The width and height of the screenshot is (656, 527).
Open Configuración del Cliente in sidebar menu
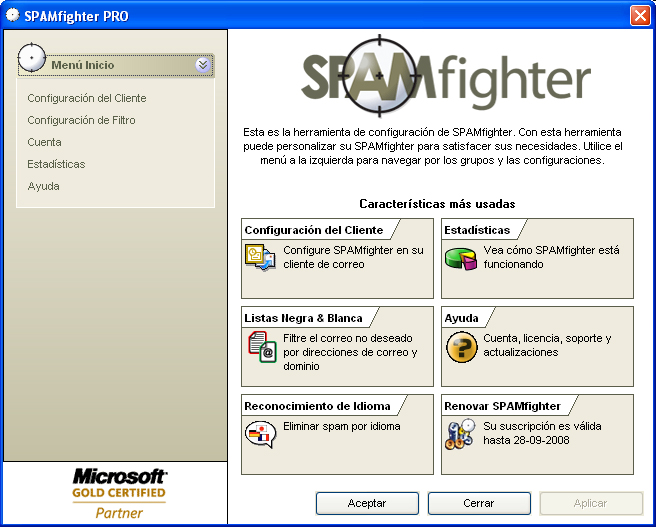pyautogui.click(x=87, y=98)
